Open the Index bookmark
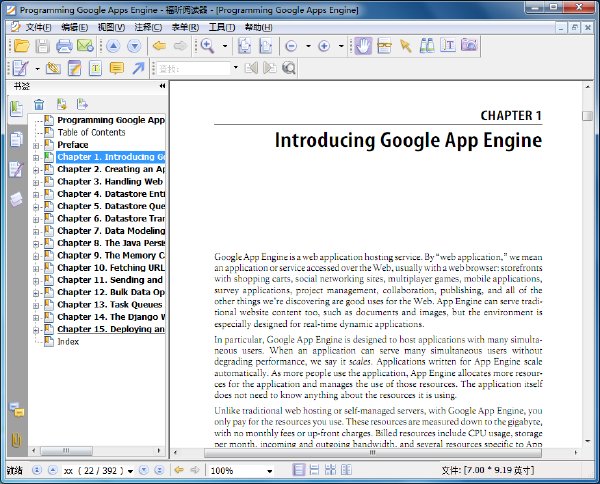600x484 pixels. pyautogui.click(x=68, y=342)
